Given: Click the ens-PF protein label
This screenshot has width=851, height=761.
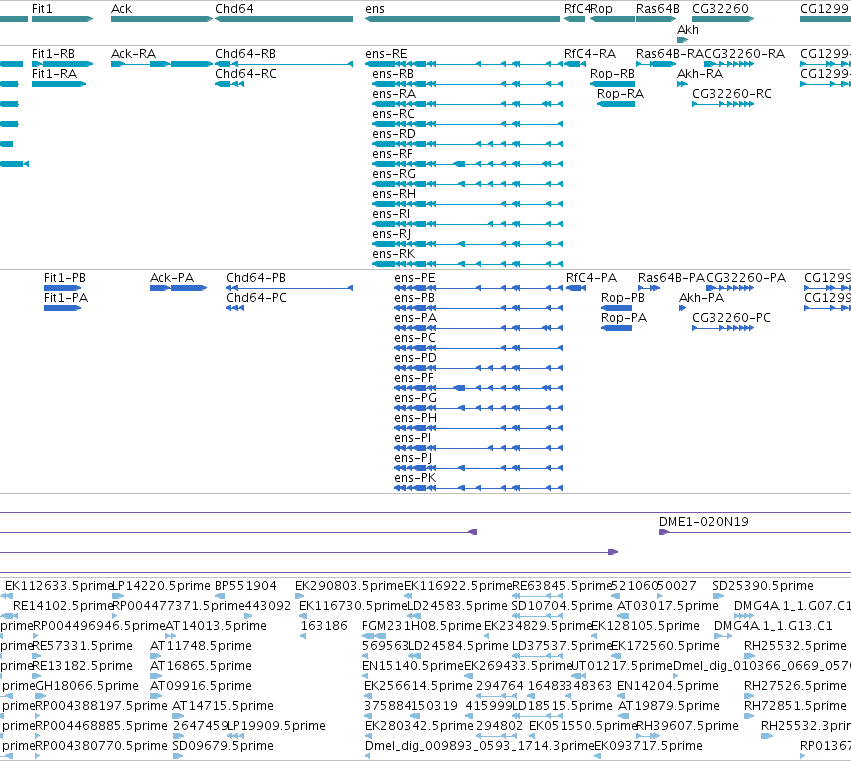Looking at the screenshot, I should click(414, 378).
